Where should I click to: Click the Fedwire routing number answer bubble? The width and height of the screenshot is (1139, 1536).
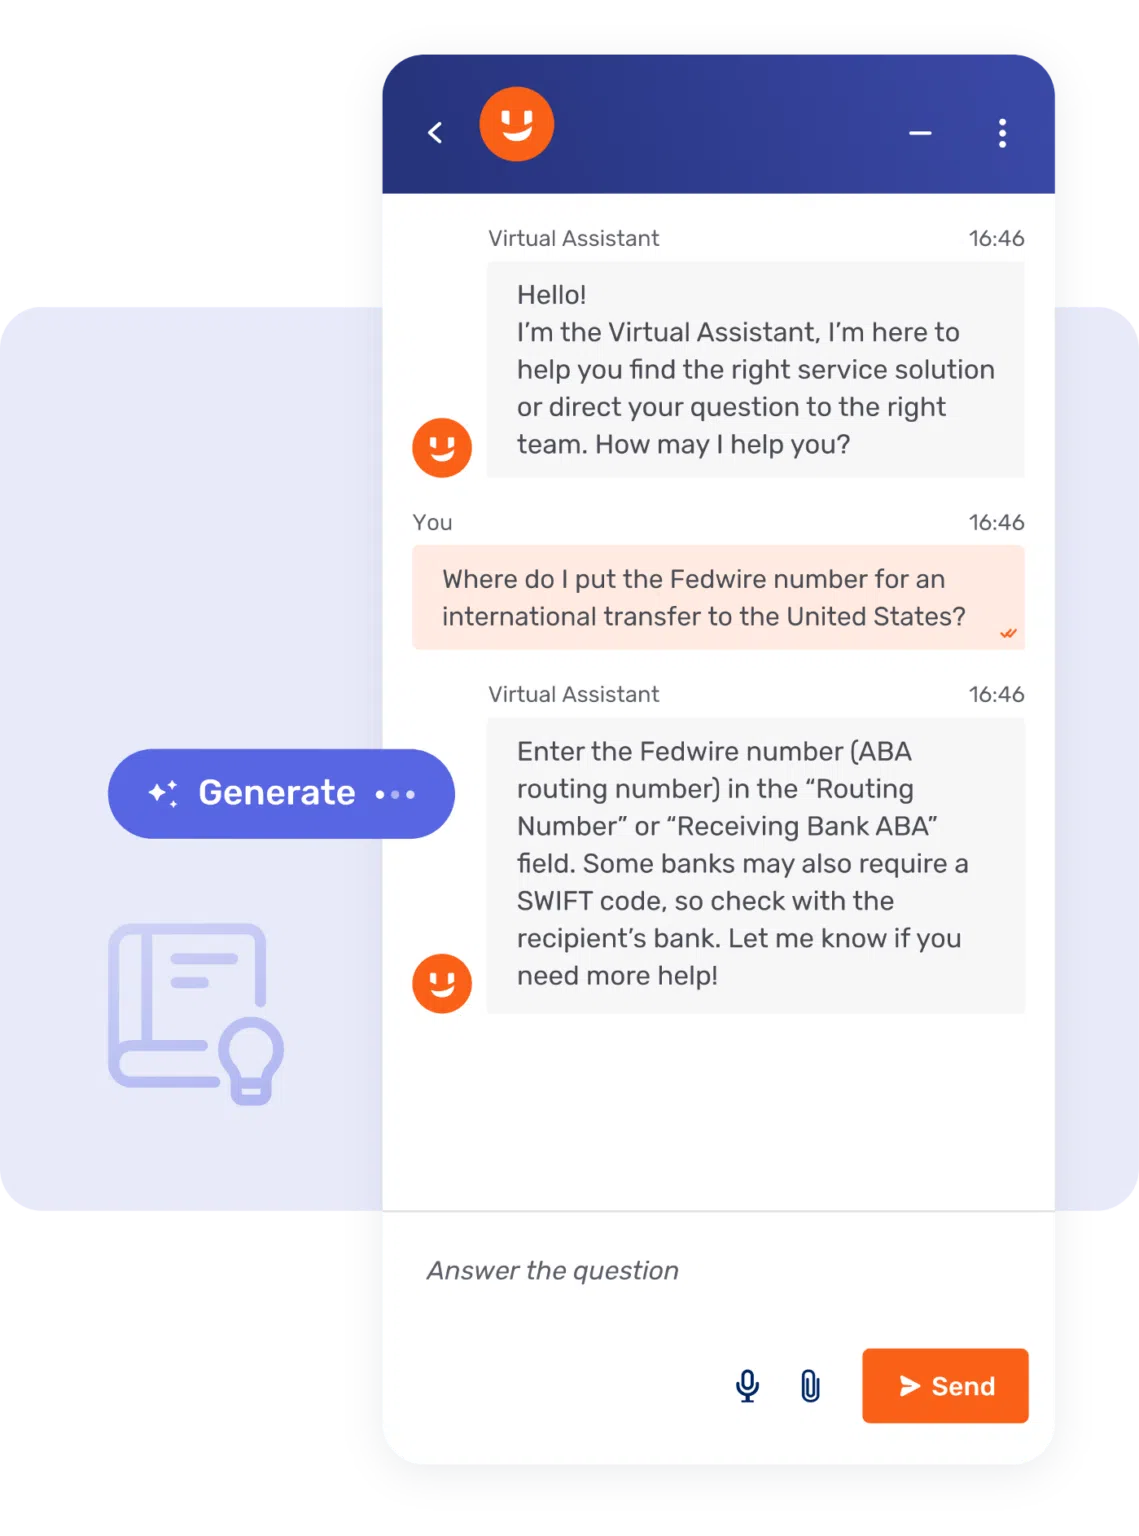pos(755,864)
